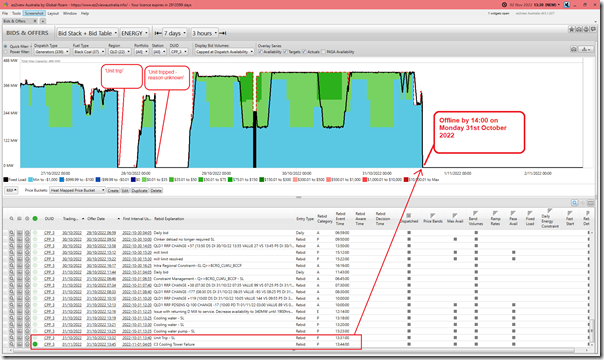The image size is (604, 360).
Task: Open the Layout menu
Action: (x=53, y=13)
